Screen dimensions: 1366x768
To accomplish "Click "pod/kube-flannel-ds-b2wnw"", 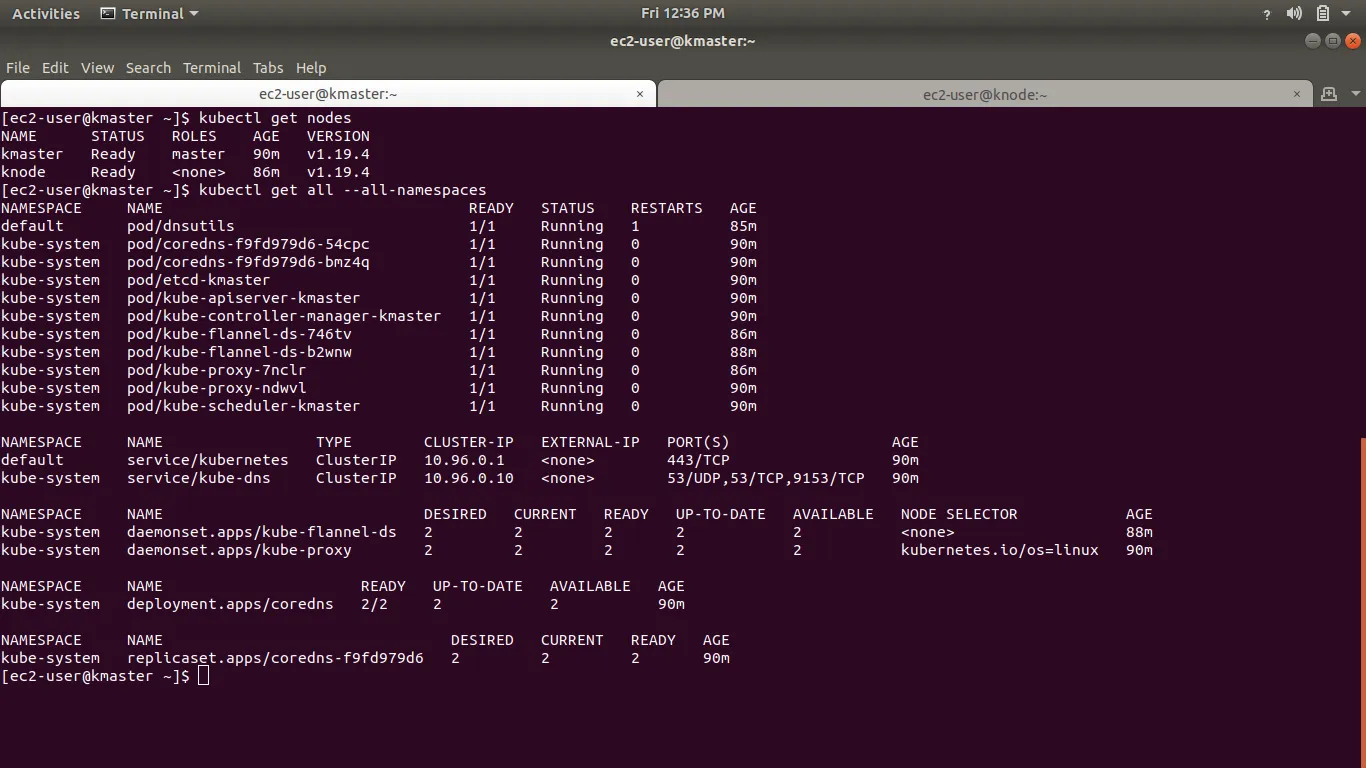I will click(239, 352).
